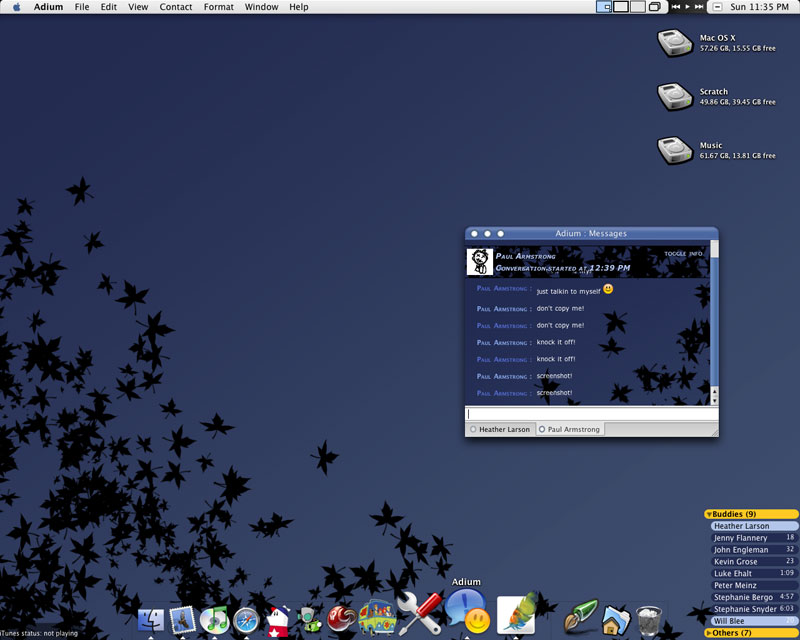Open the Trash in the Dock
Image resolution: width=800 pixels, height=640 pixels.
tap(650, 620)
